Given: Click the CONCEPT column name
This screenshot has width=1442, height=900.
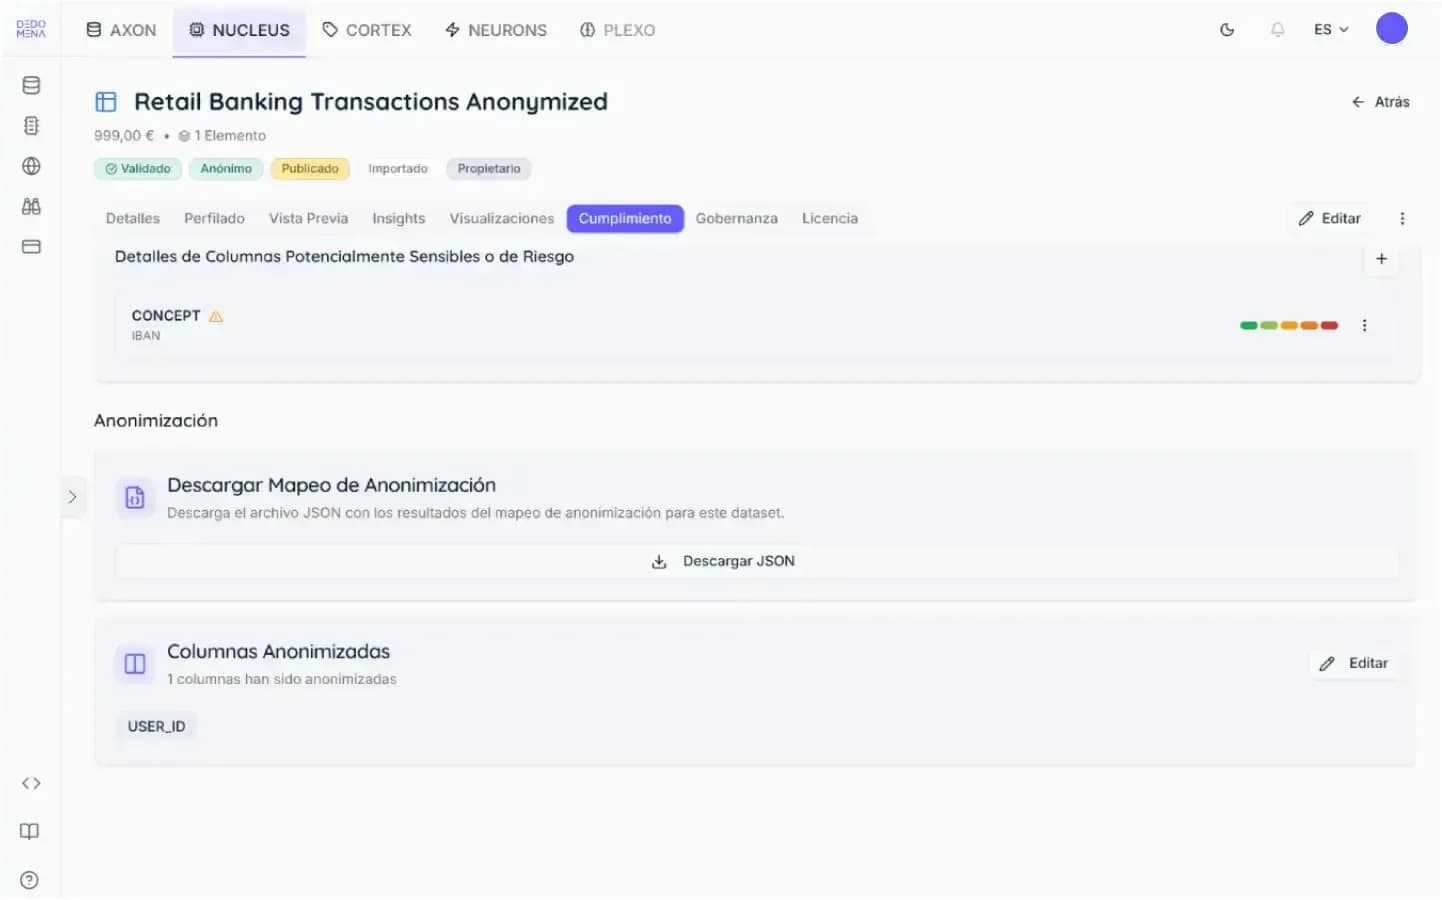Looking at the screenshot, I should pos(166,316).
